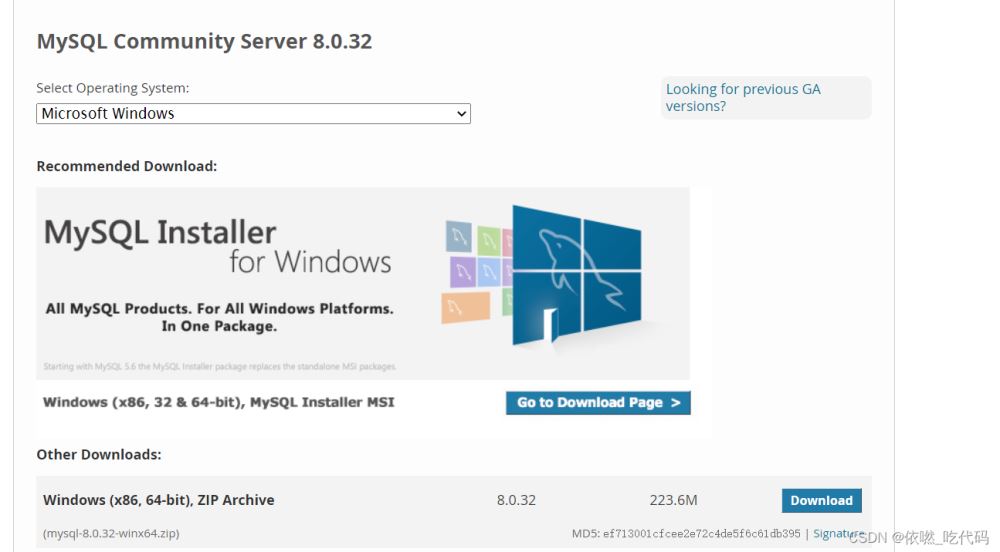Select the 'Other Downloads:' label
The image size is (1000, 552).
pos(99,454)
